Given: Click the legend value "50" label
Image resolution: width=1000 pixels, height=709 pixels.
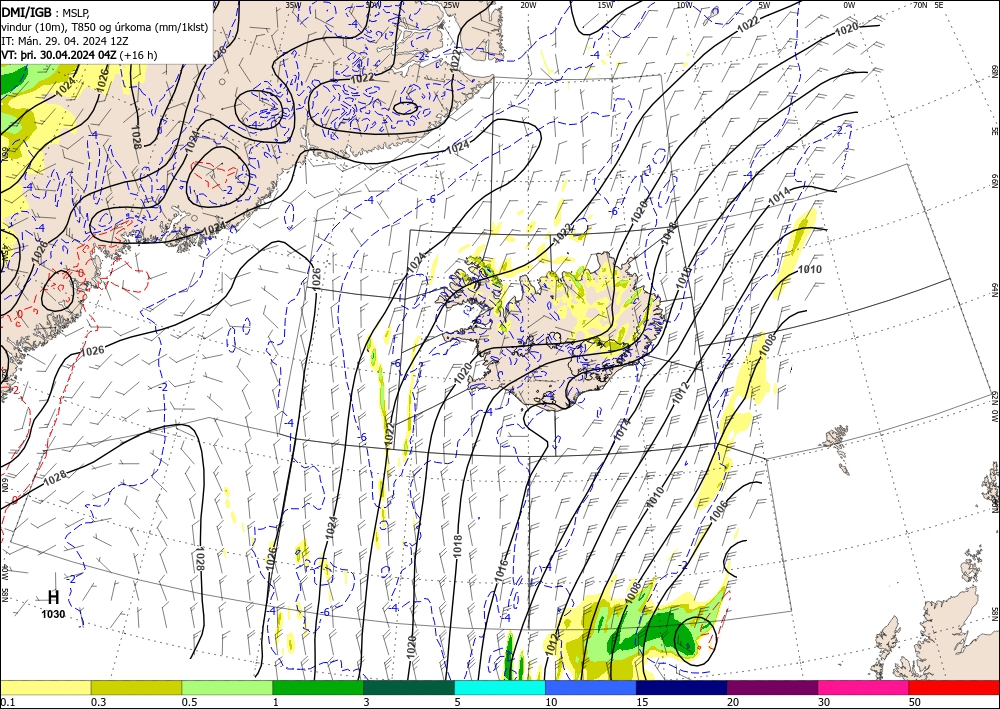Looking at the screenshot, I should [915, 702].
